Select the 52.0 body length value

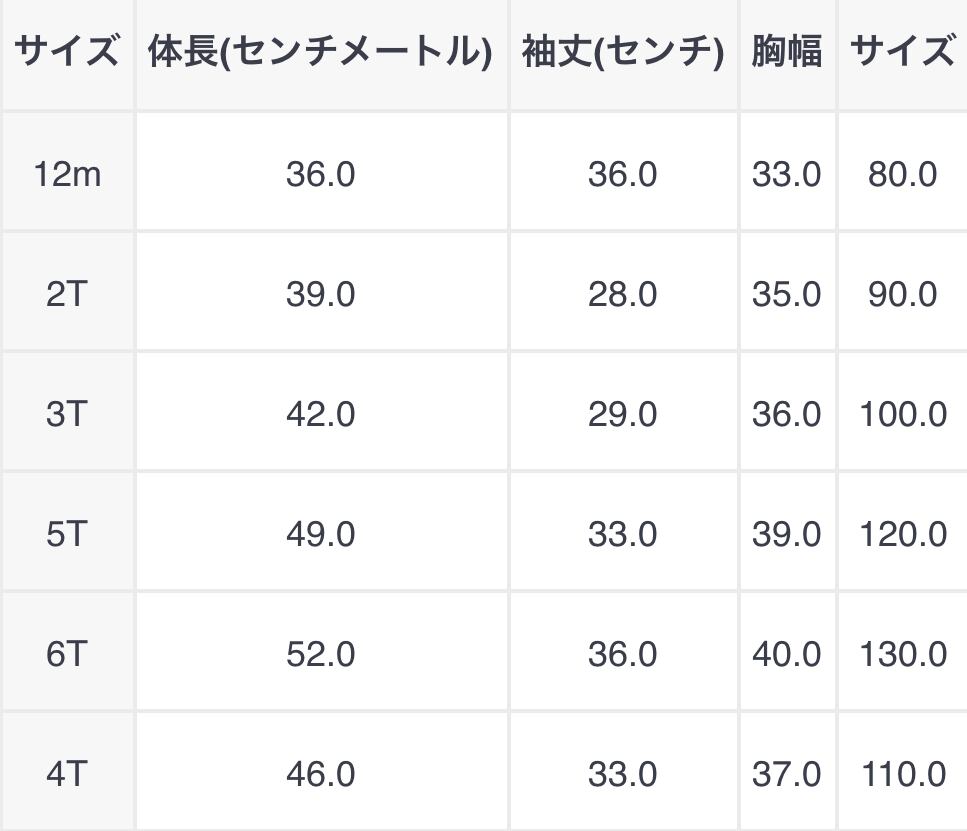[x=320, y=654]
